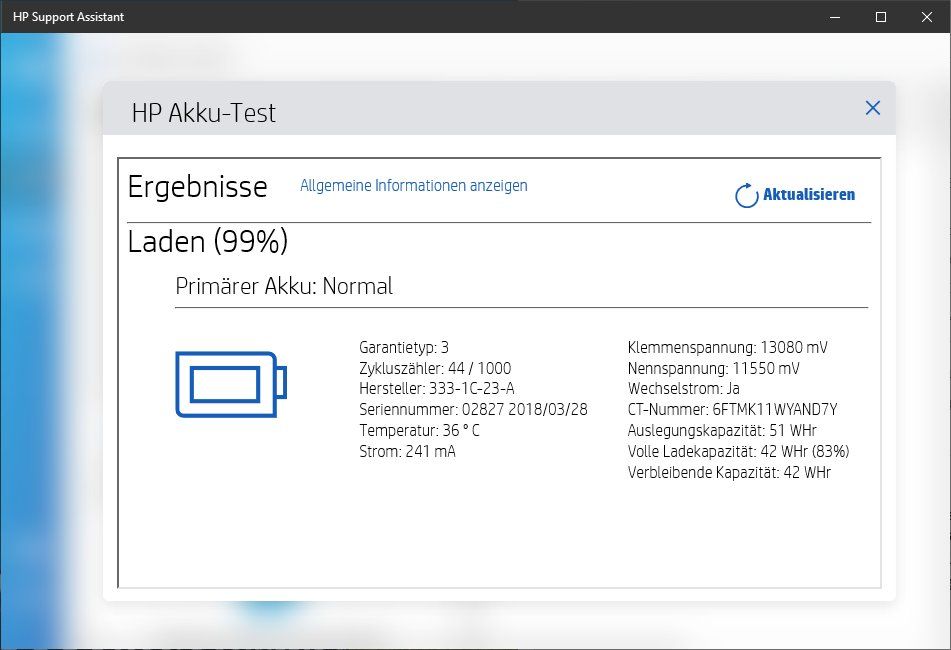951x650 pixels.
Task: Click Auslegungskapazität: 51 WHr value
Action: pyautogui.click(x=722, y=431)
